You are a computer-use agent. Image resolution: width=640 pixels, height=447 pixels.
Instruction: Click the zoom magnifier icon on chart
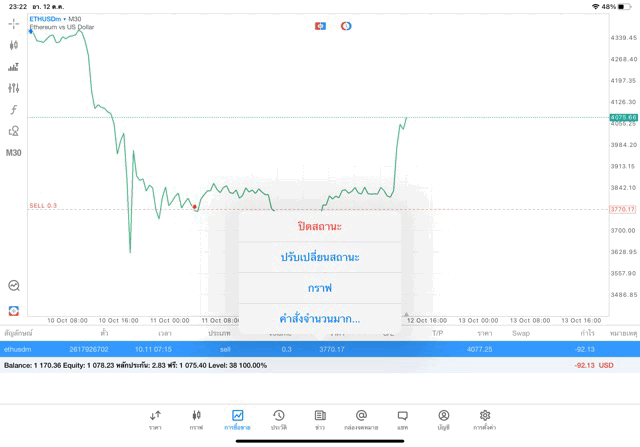coord(14,286)
